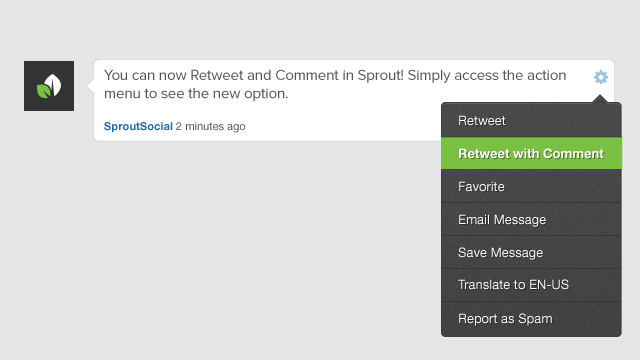The width and height of the screenshot is (640, 360).
Task: Click the white leaf in the avatar logo
Action: click(x=53, y=85)
